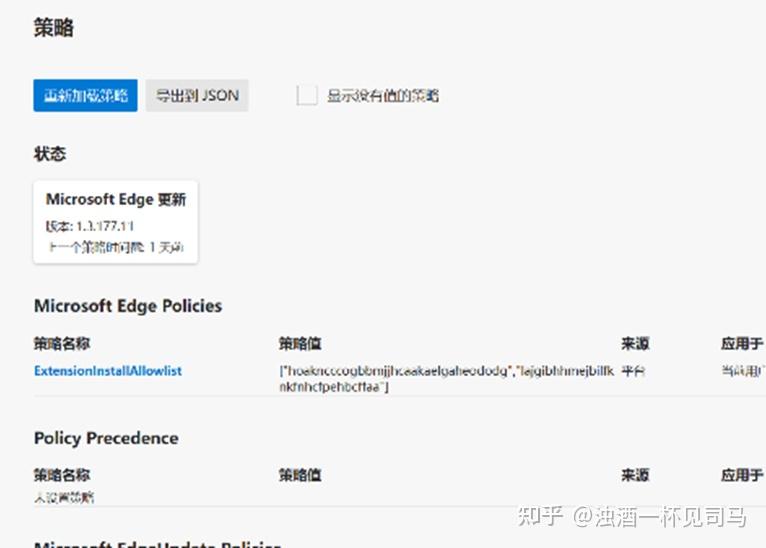Click 策略值 column header under Policy Precedence
The image size is (766, 548).
(x=300, y=475)
